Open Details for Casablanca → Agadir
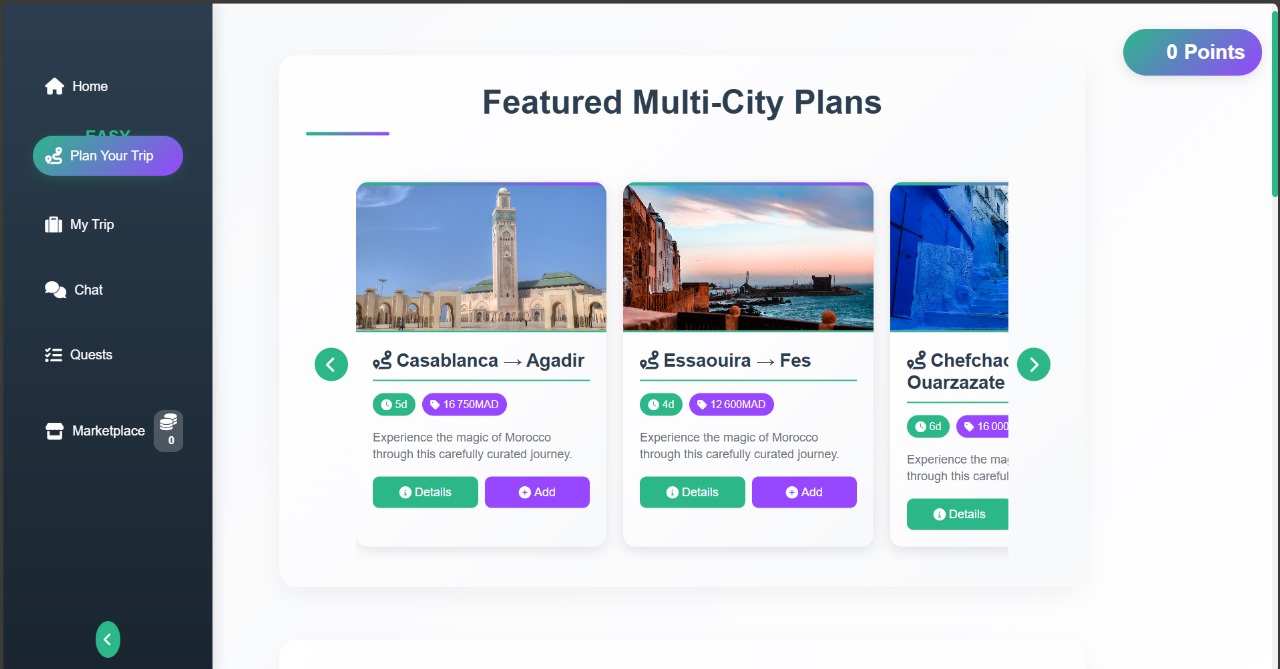This screenshot has width=1280, height=669. (x=425, y=492)
